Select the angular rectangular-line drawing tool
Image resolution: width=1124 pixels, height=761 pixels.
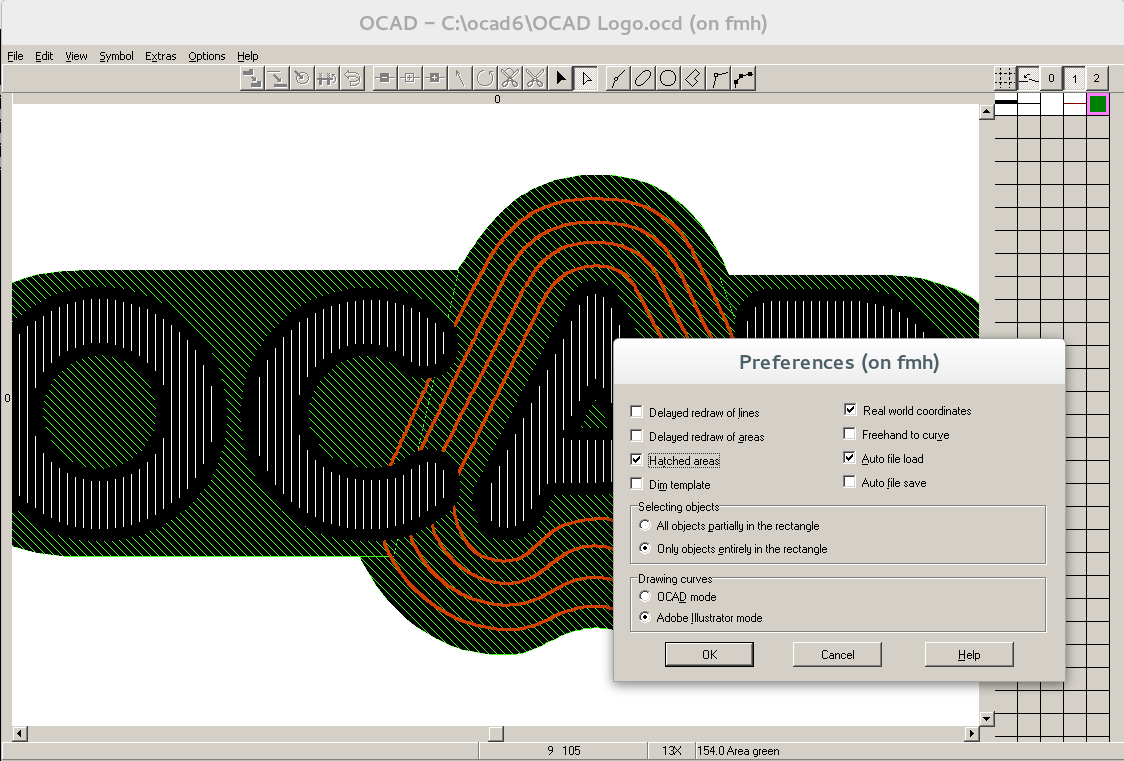click(692, 78)
